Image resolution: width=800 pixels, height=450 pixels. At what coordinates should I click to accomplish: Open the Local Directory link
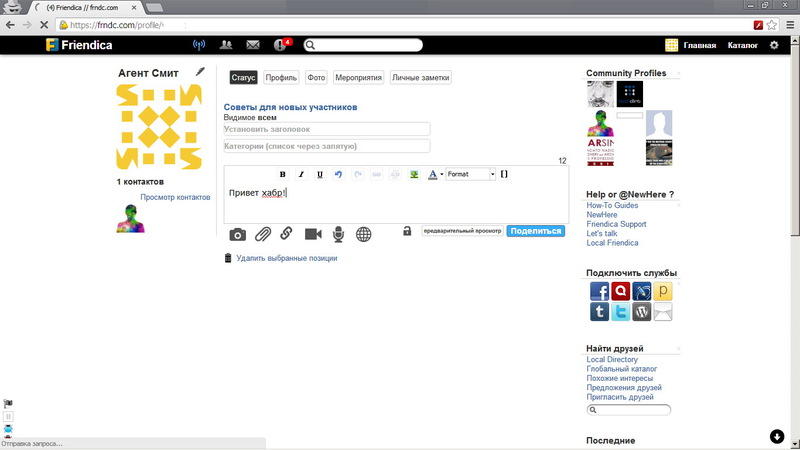coord(612,359)
